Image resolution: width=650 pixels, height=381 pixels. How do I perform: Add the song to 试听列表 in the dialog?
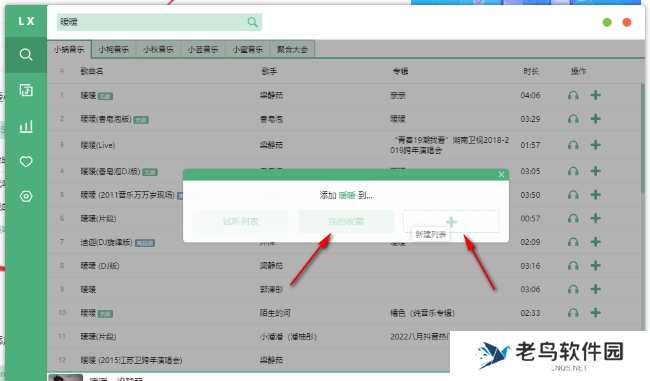pyautogui.click(x=240, y=221)
